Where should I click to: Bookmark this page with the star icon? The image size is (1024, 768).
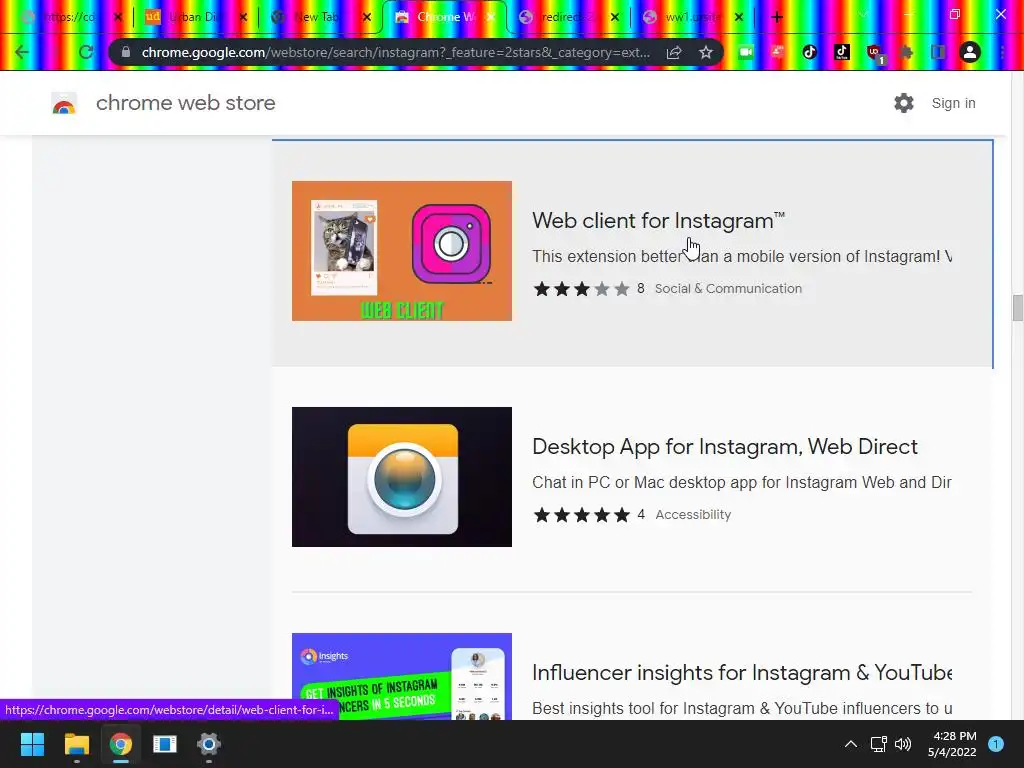(x=706, y=52)
